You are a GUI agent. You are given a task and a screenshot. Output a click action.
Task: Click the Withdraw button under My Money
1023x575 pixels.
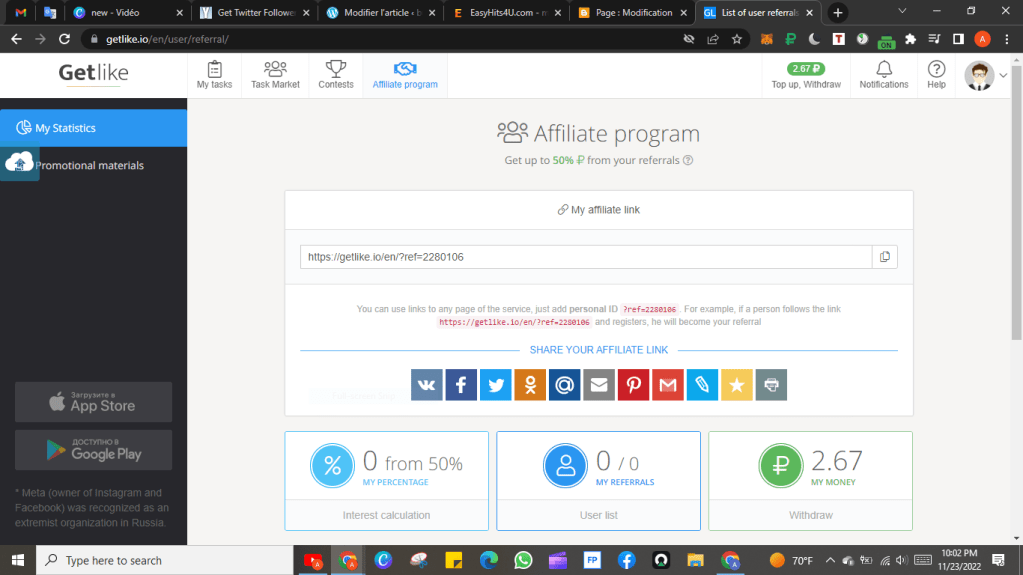tap(810, 515)
